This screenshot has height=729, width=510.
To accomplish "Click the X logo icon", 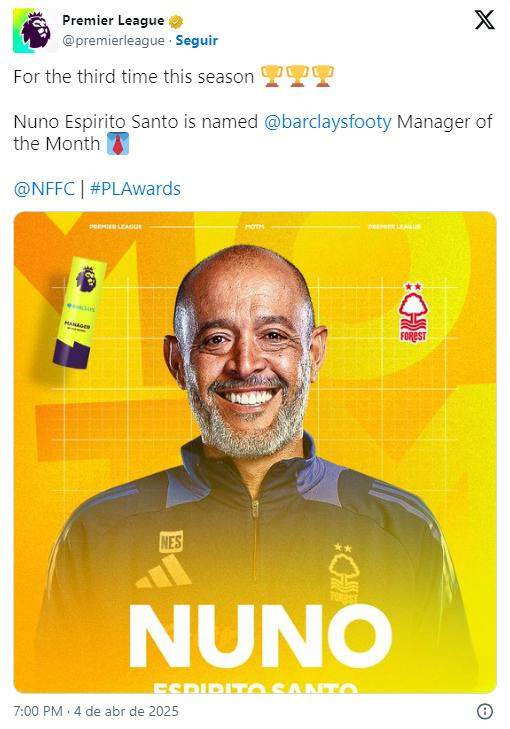I will 484,20.
